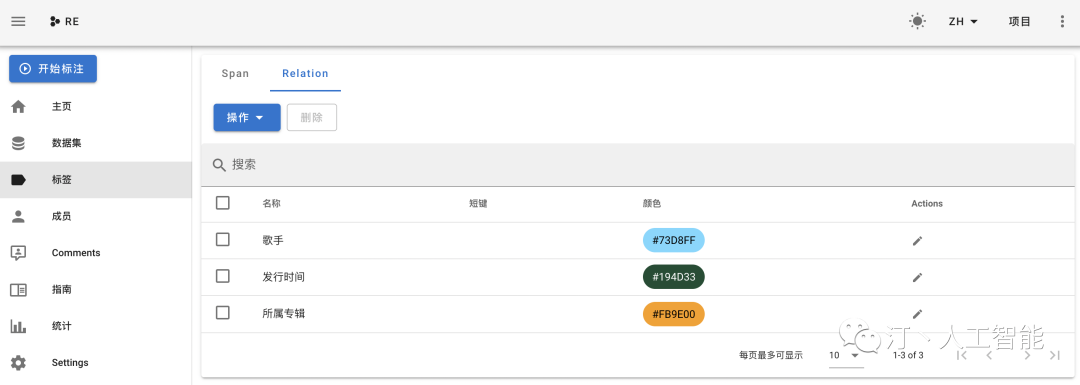Open the Comments sidebar item
Viewport: 1080px width, 385px height.
point(96,253)
